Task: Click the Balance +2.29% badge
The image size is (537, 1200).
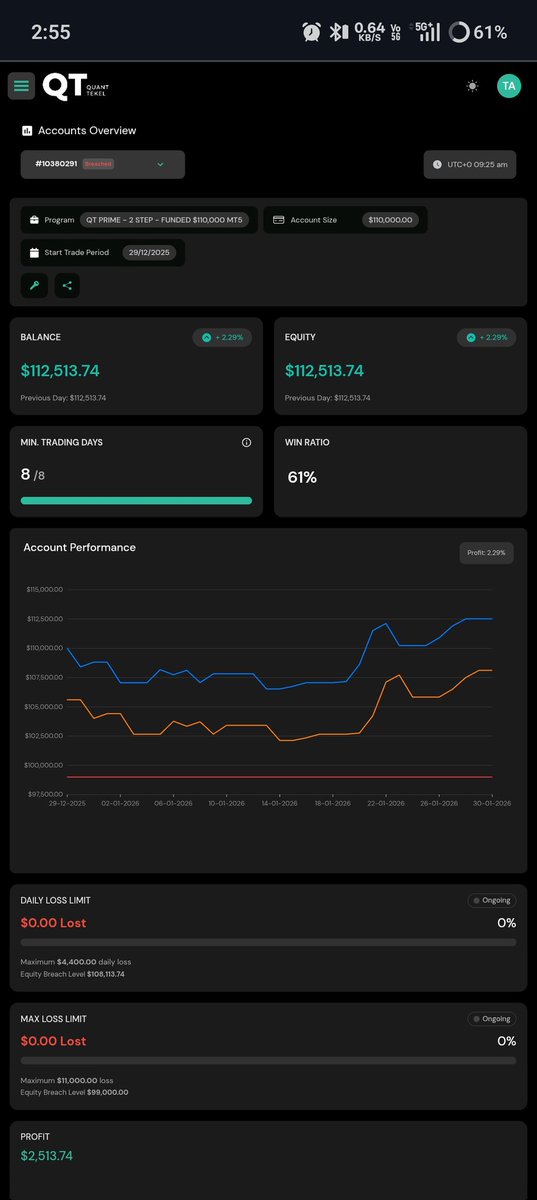Action: click(222, 338)
